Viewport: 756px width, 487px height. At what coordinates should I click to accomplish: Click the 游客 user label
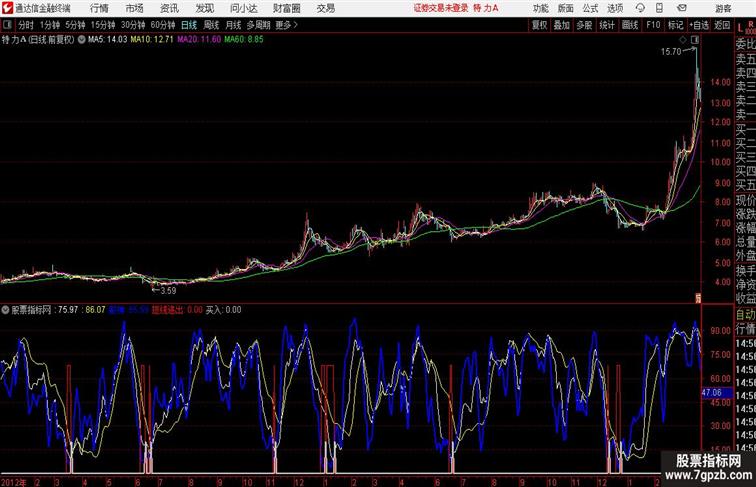[723, 8]
